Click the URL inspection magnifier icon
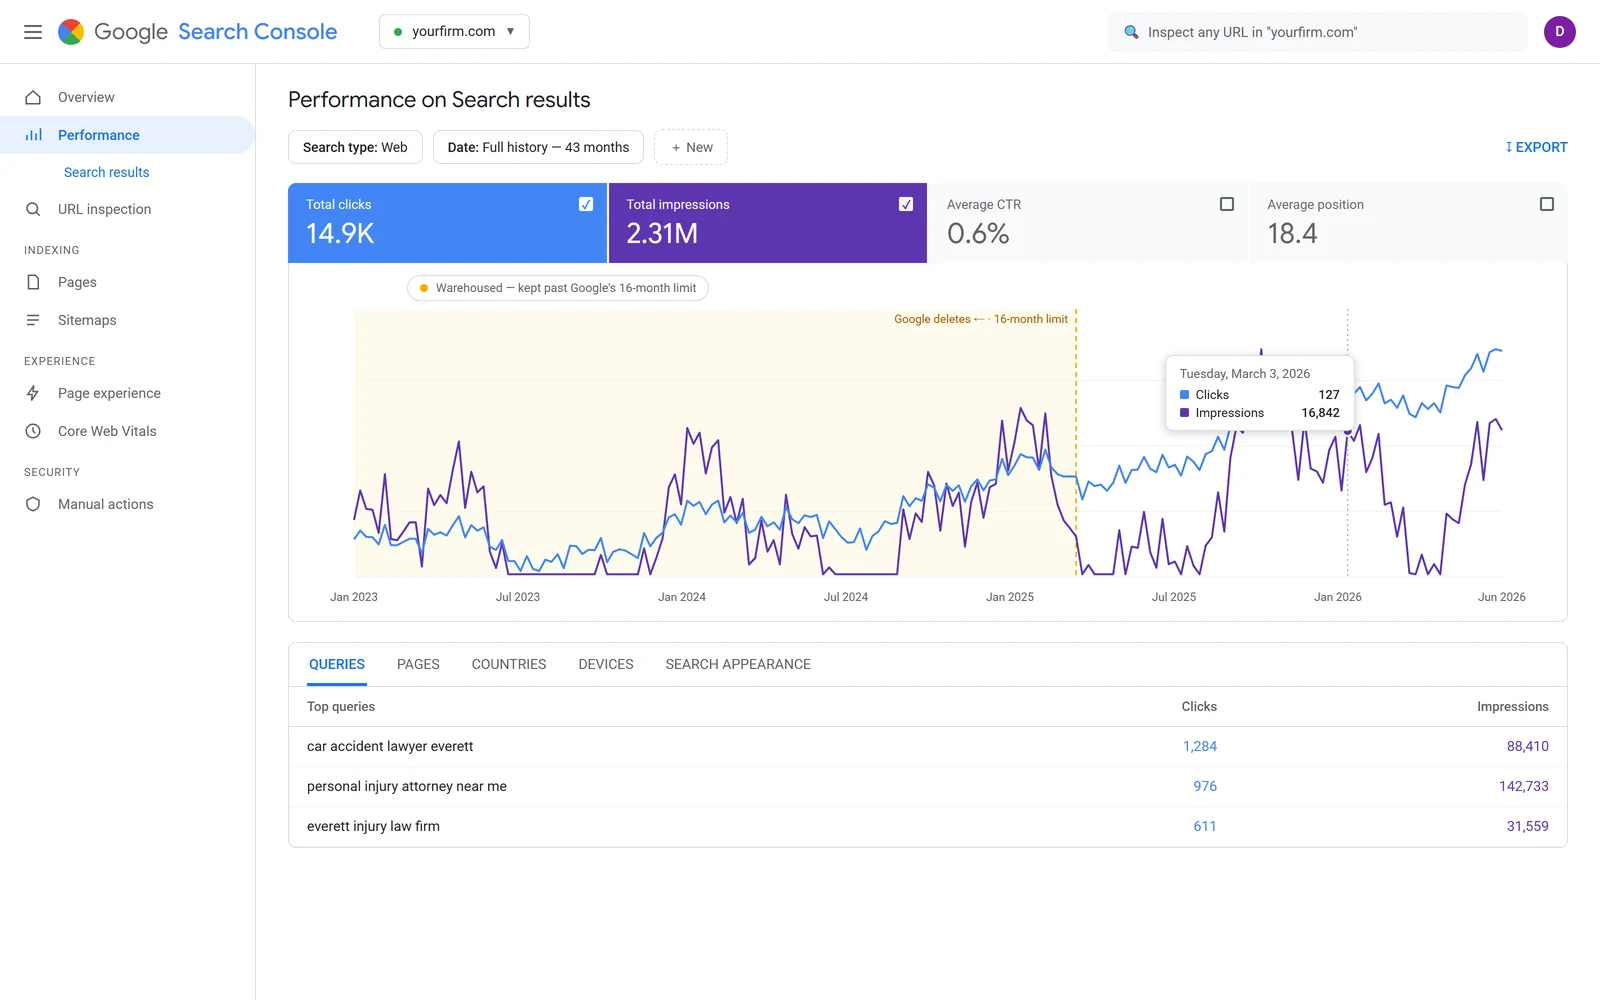Screen dimensions: 1600x1000 tap(33, 209)
